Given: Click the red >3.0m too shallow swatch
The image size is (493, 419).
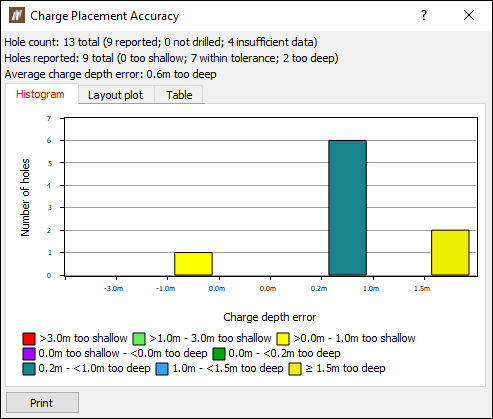Looking at the screenshot, I should coord(29,339).
